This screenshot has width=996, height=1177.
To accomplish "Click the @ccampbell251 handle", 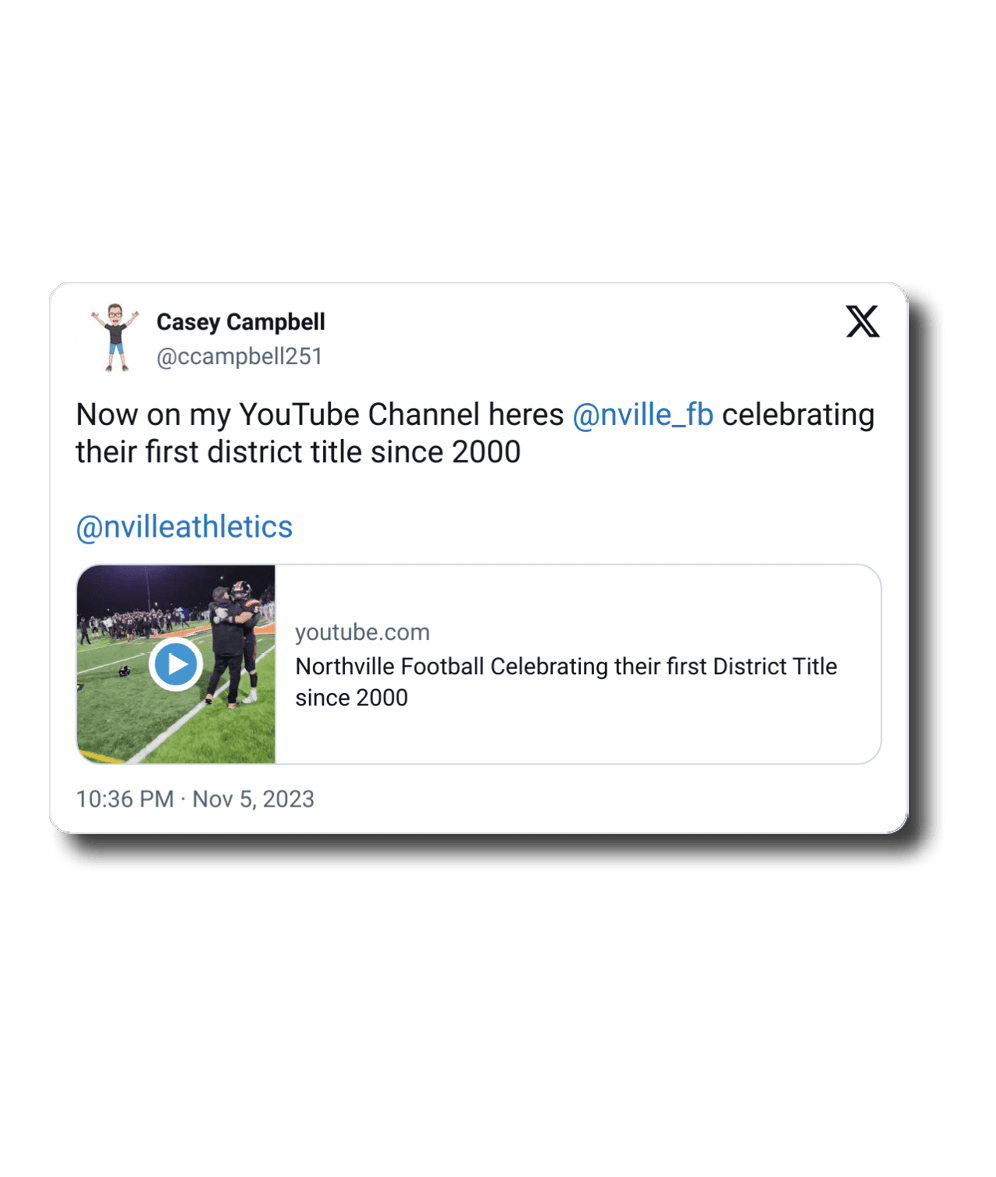I will pos(240,357).
